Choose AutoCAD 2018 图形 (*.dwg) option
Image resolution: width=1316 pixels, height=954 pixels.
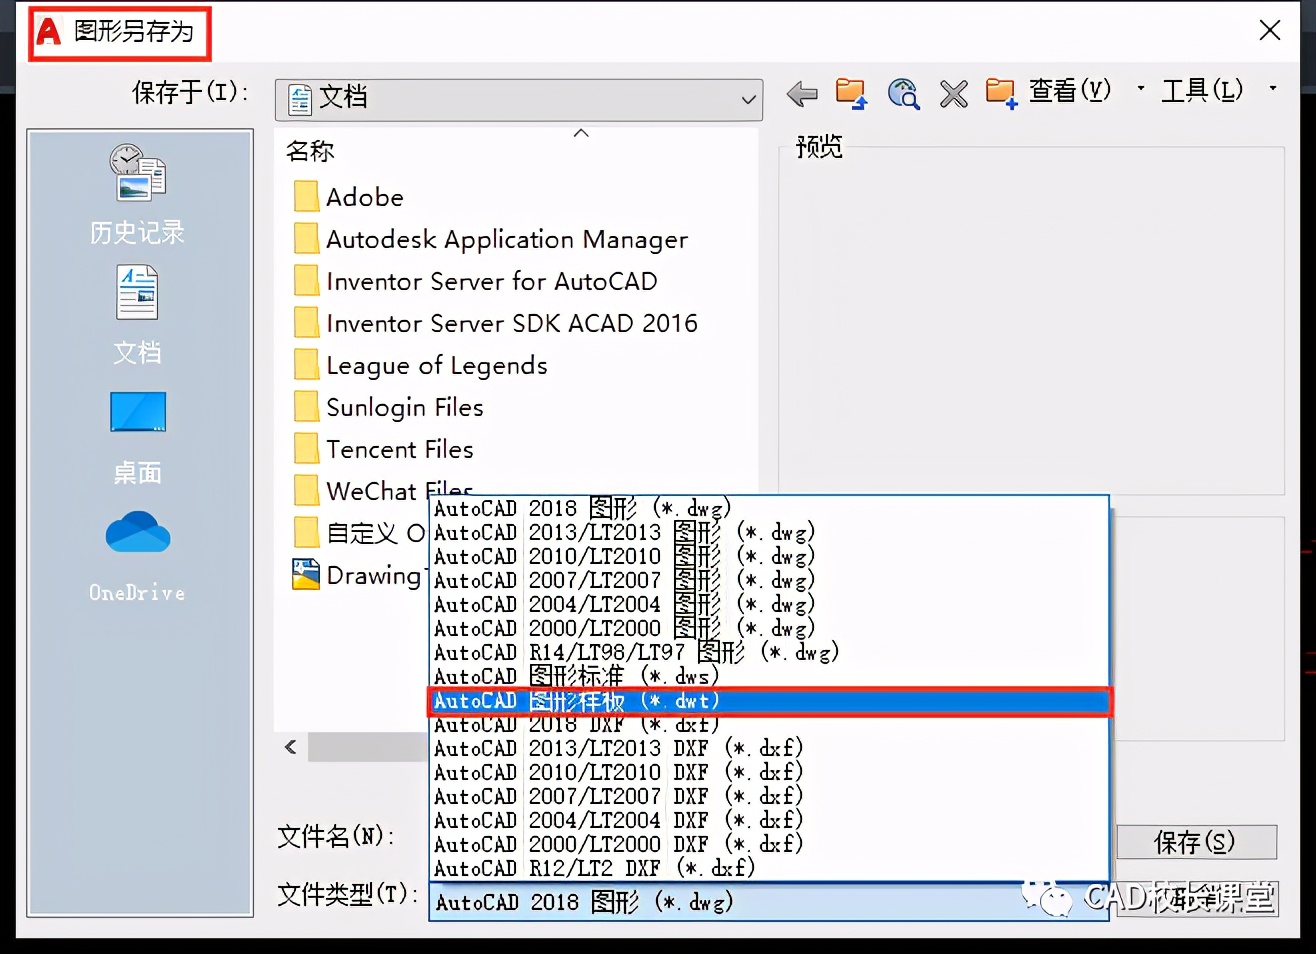point(768,508)
